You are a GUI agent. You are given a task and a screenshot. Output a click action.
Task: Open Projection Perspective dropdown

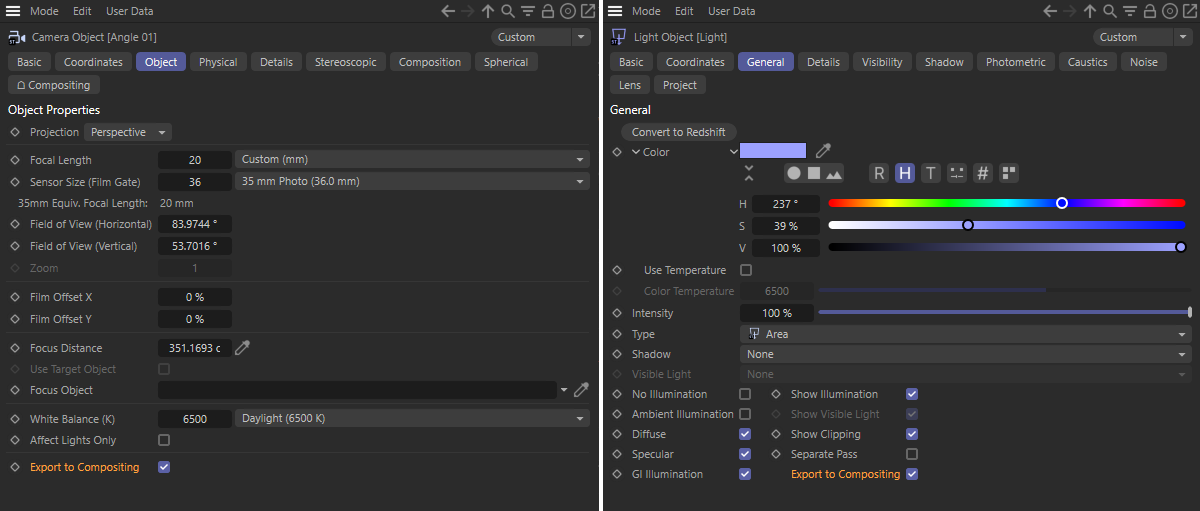click(128, 132)
